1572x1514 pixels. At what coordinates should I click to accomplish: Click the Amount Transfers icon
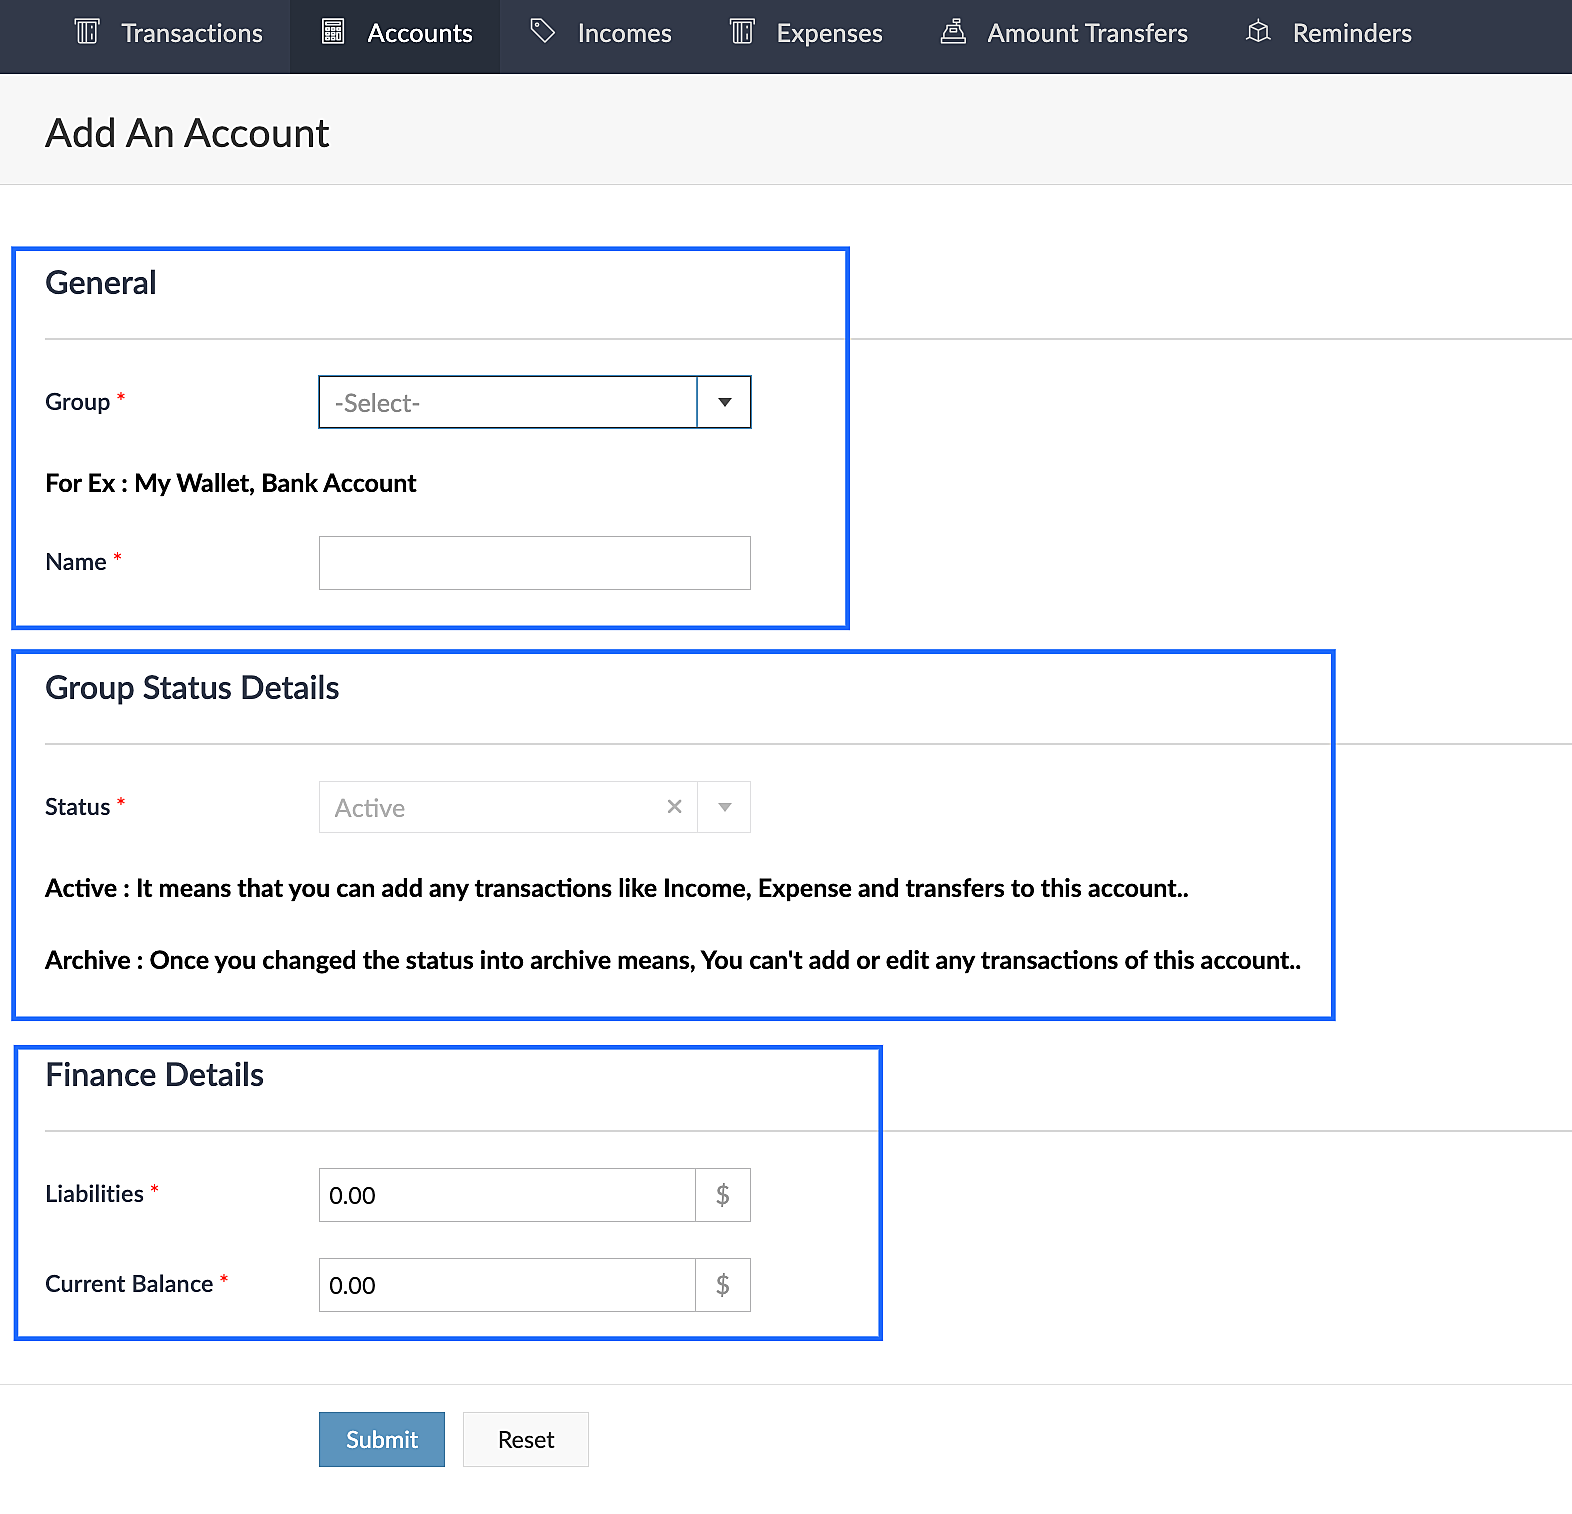click(953, 32)
